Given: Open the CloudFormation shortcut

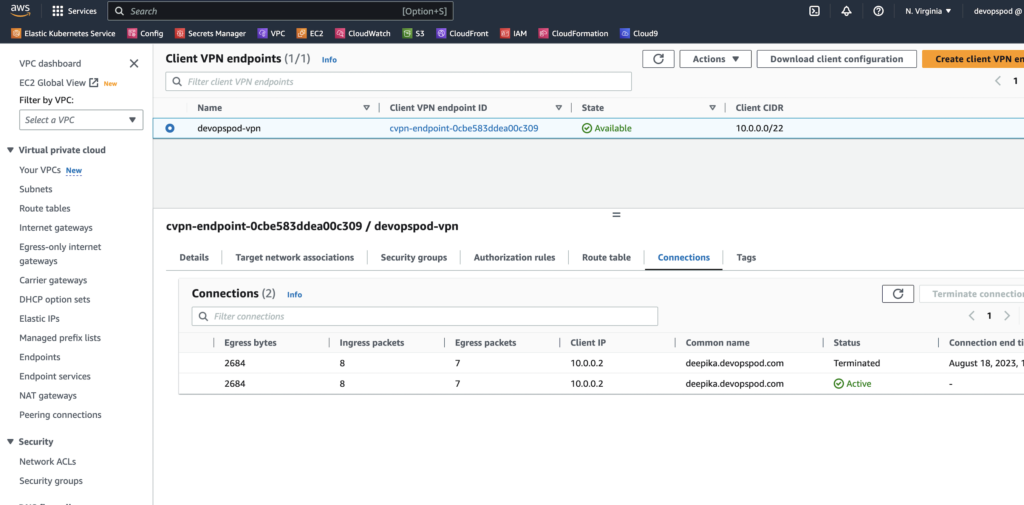Looking at the screenshot, I should 573,33.
